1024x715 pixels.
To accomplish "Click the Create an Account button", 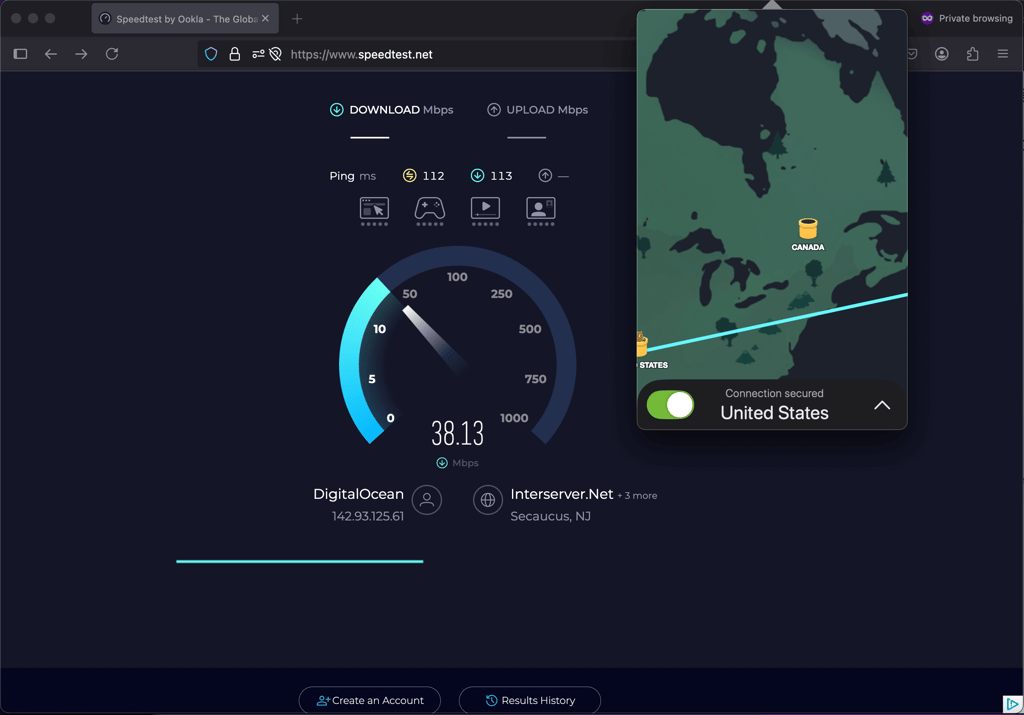I will (370, 700).
